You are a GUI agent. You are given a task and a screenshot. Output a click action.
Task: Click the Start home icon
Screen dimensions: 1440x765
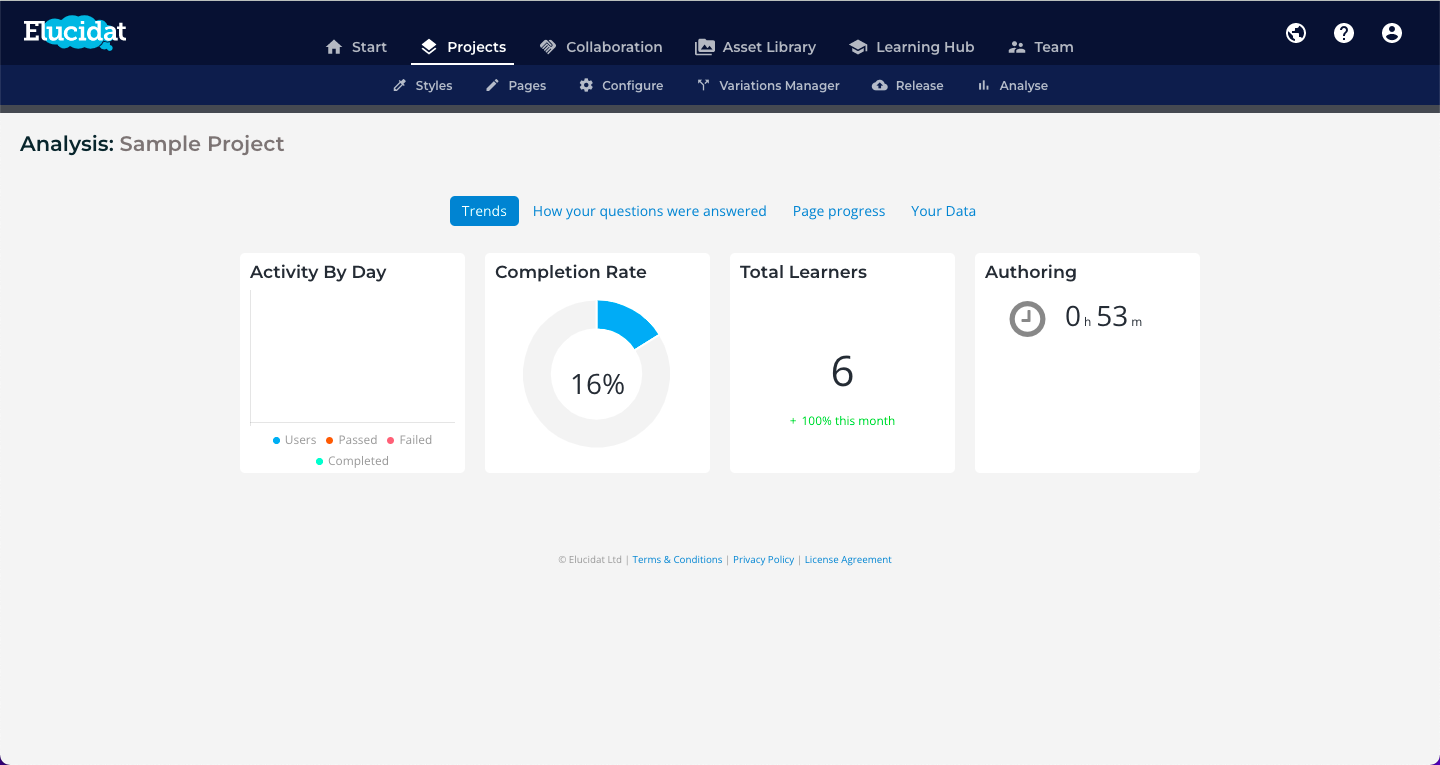[334, 47]
